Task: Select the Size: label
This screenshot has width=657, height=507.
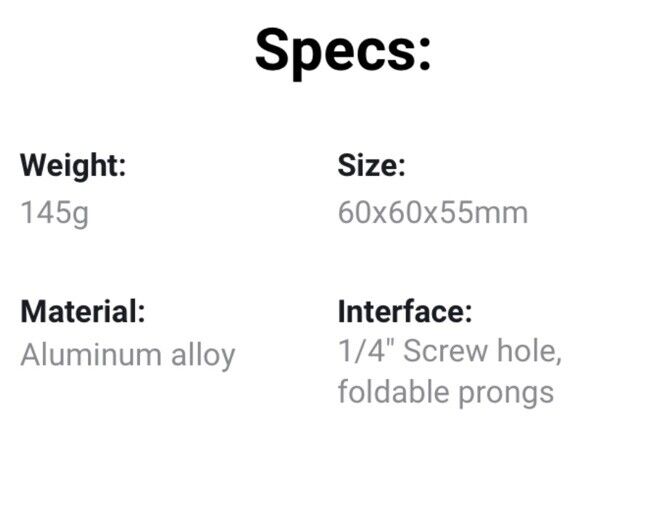Action: 372,166
